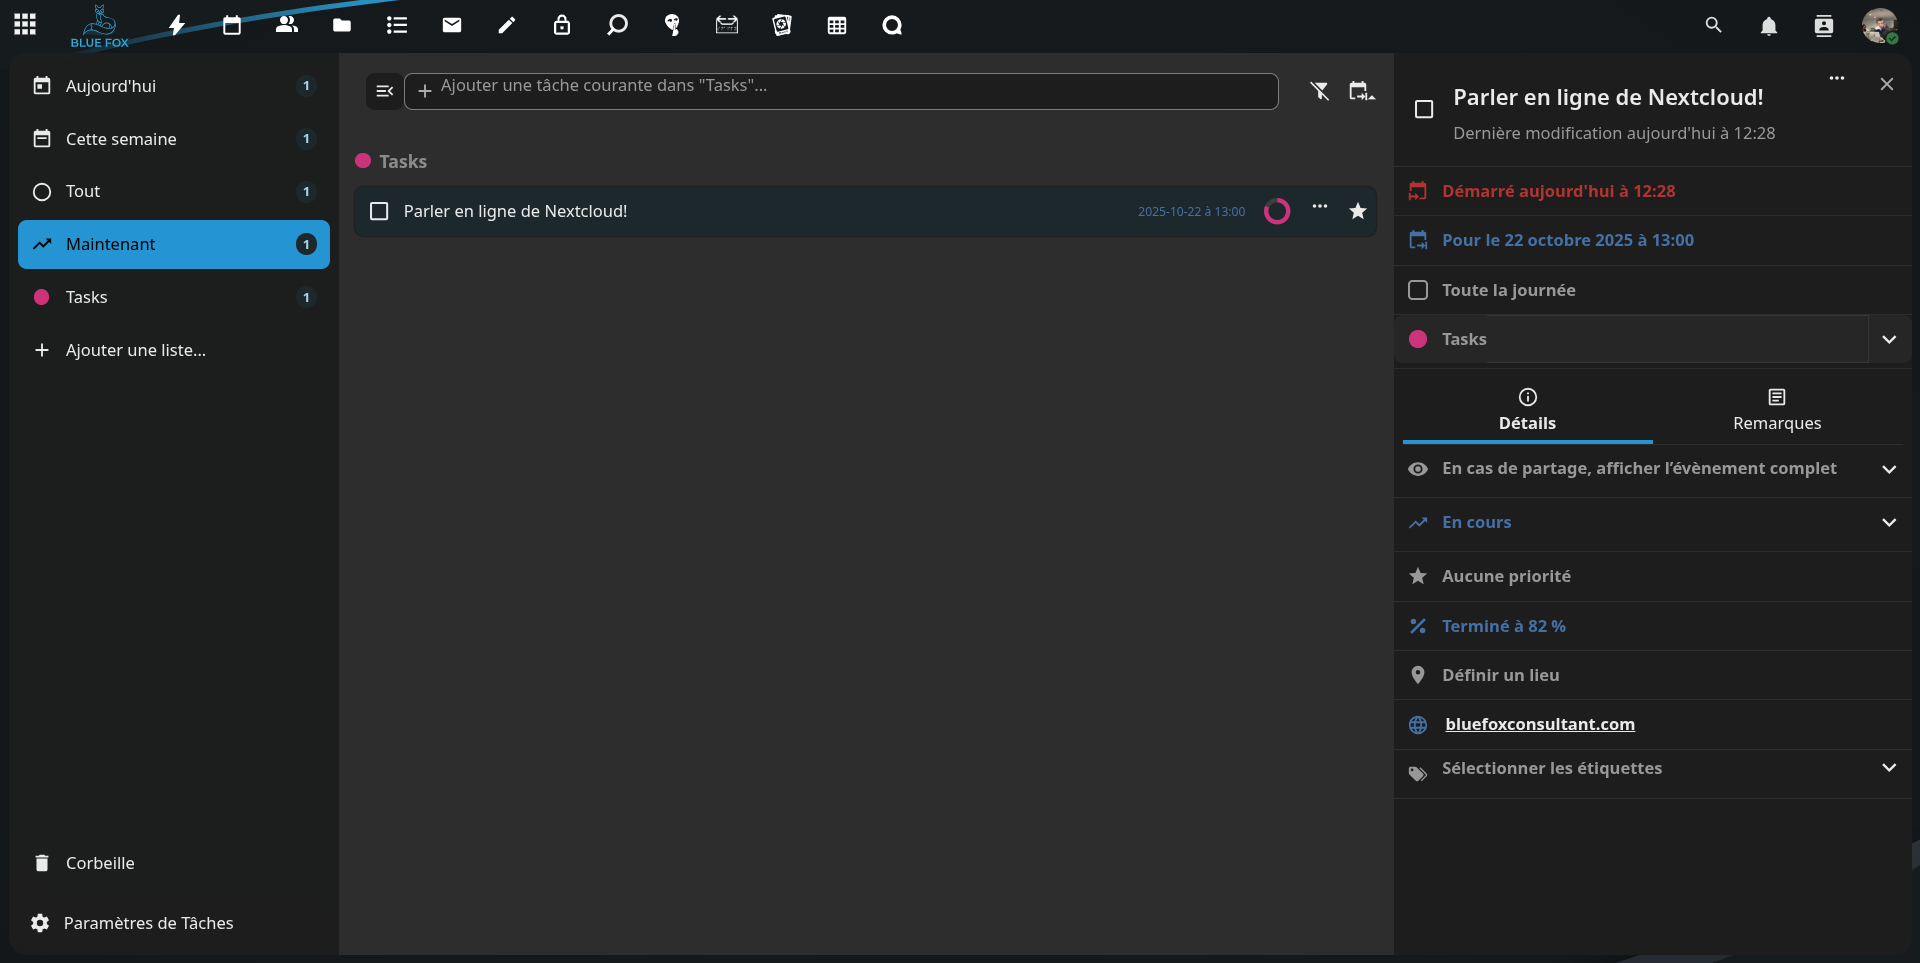Click the filter icon above the task list

tap(1320, 91)
